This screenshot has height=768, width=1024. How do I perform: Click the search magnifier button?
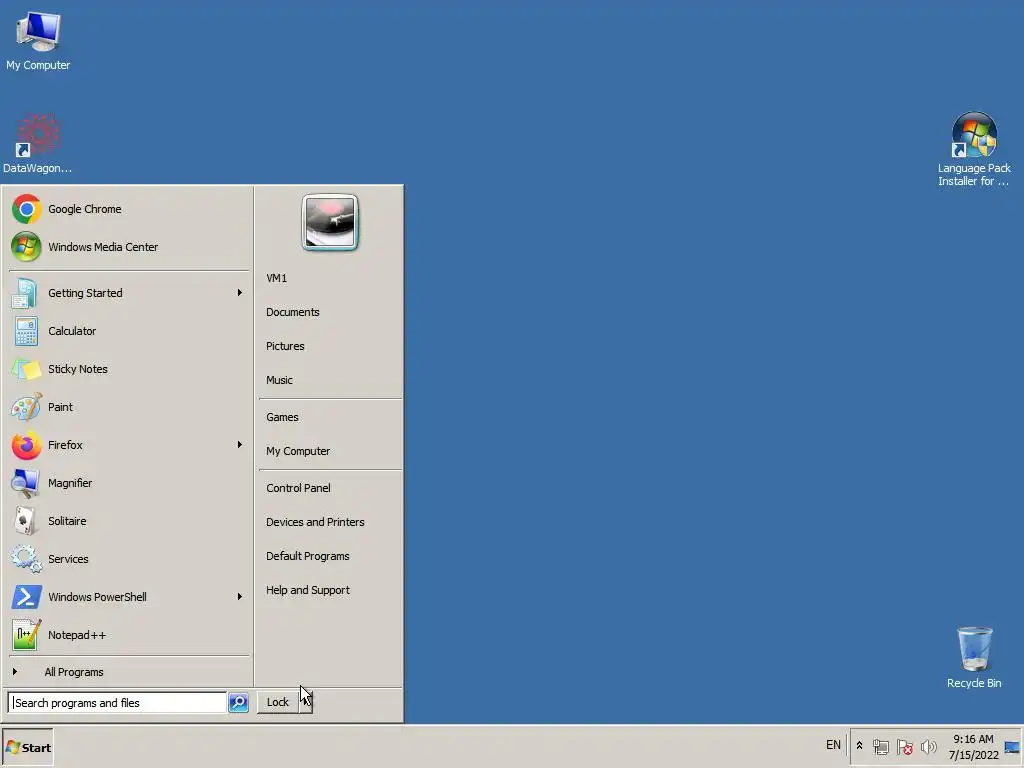(x=238, y=703)
